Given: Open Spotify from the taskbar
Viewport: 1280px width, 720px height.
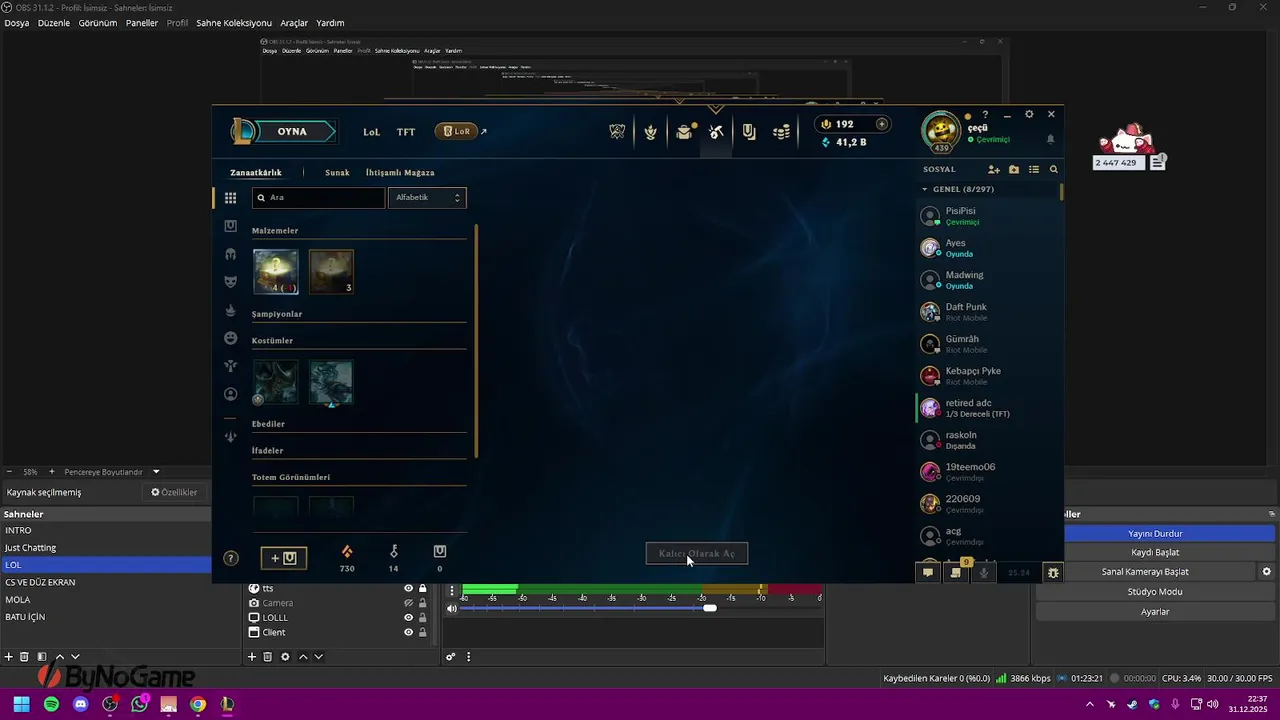Looking at the screenshot, I should [52, 705].
